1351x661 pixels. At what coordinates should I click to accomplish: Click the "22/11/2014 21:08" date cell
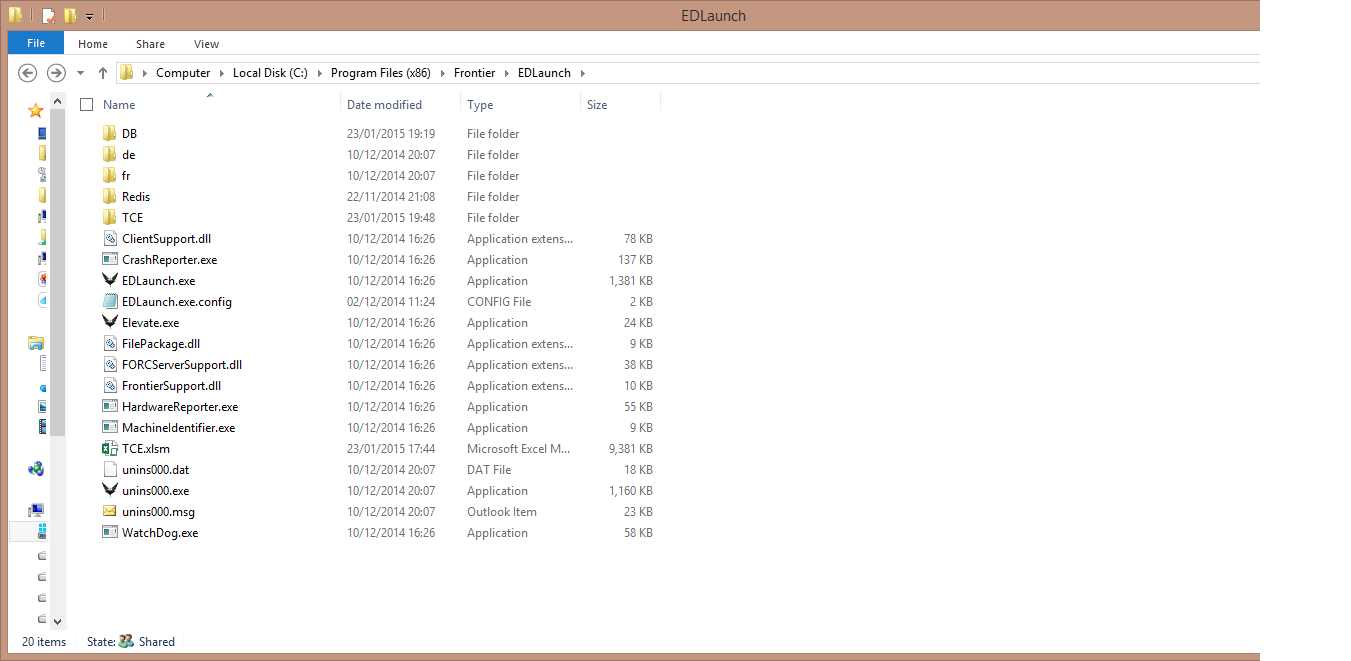[x=391, y=197]
